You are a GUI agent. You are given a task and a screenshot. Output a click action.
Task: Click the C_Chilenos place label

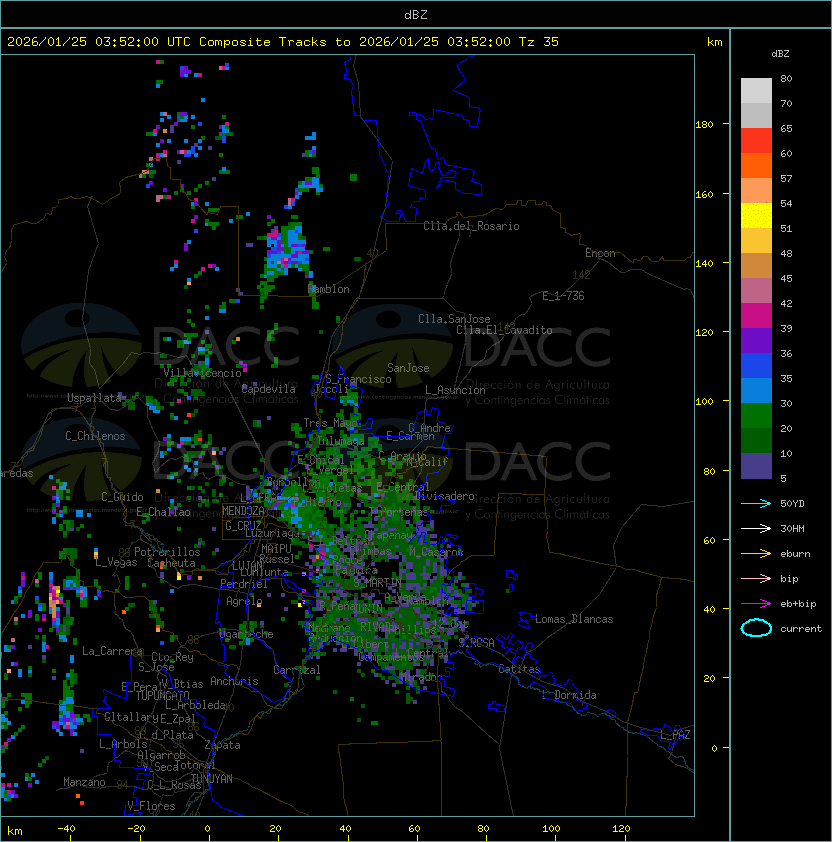coord(95,436)
